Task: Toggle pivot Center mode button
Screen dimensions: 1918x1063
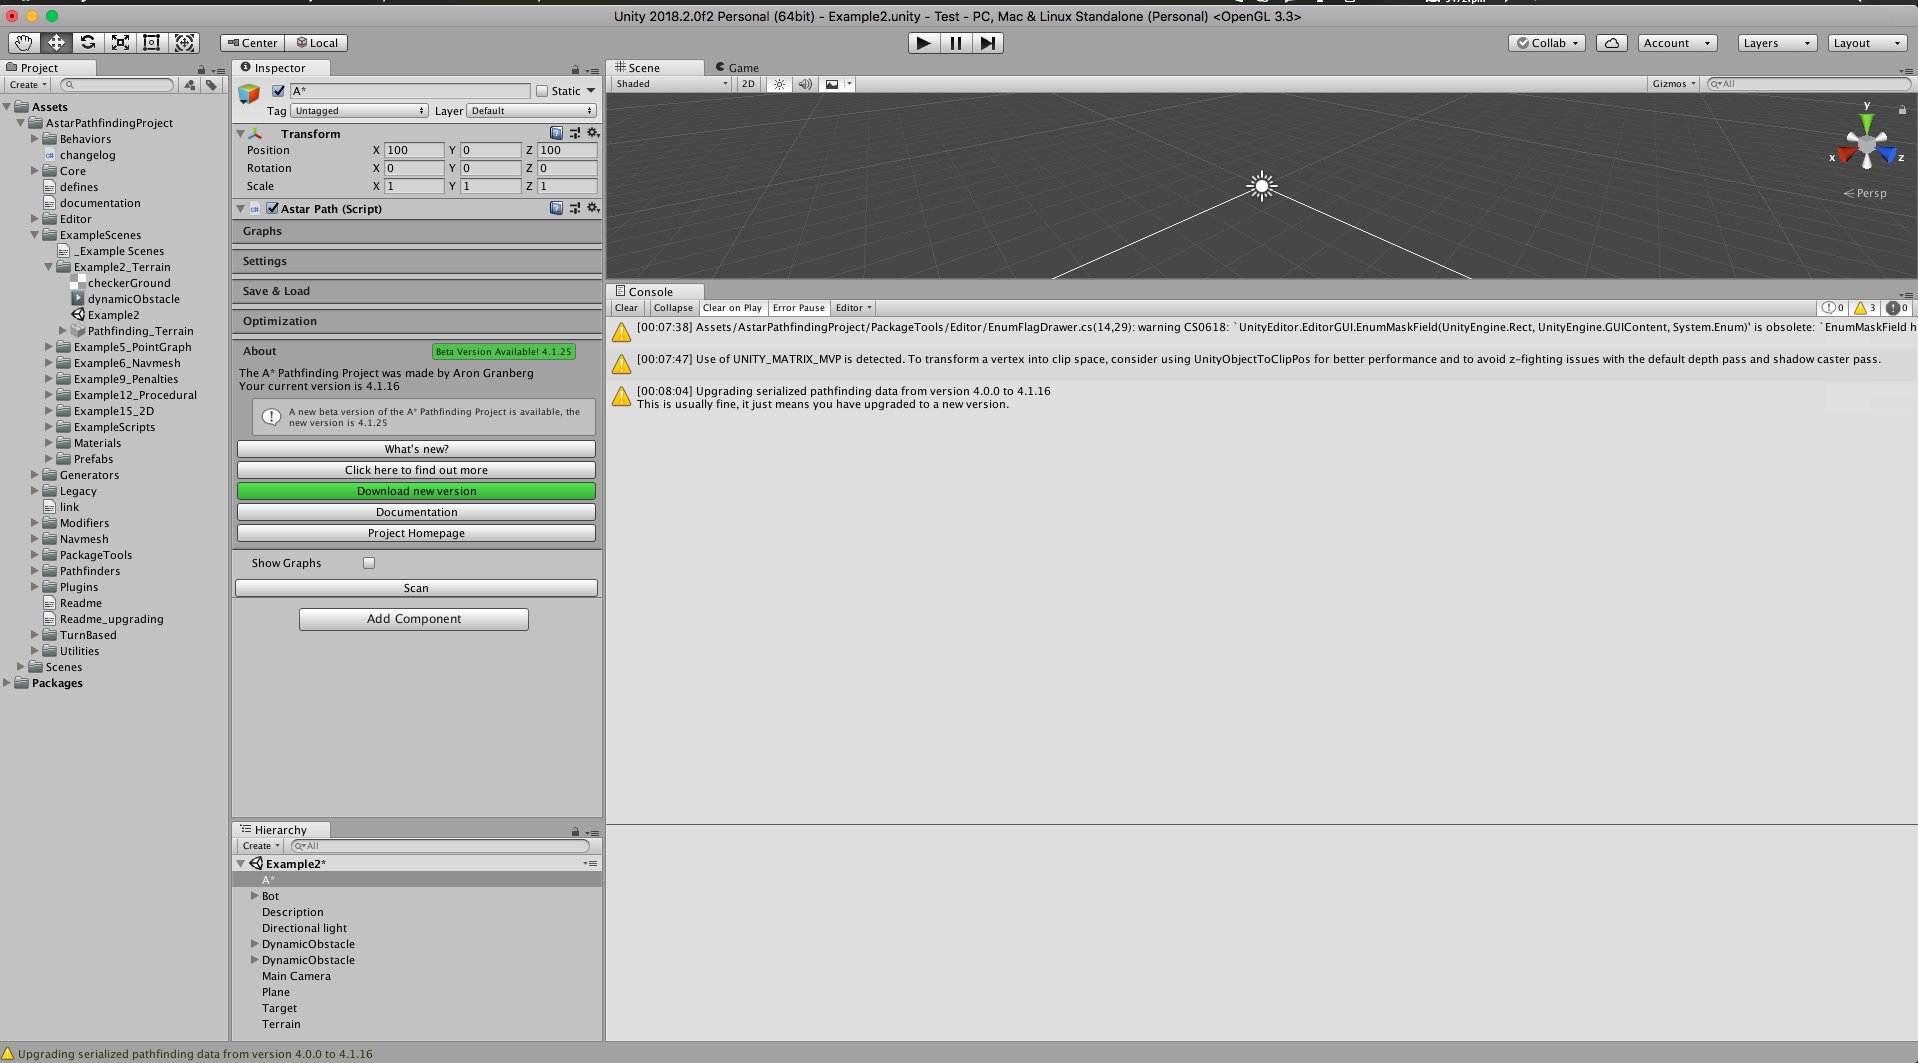Action: click(x=253, y=43)
